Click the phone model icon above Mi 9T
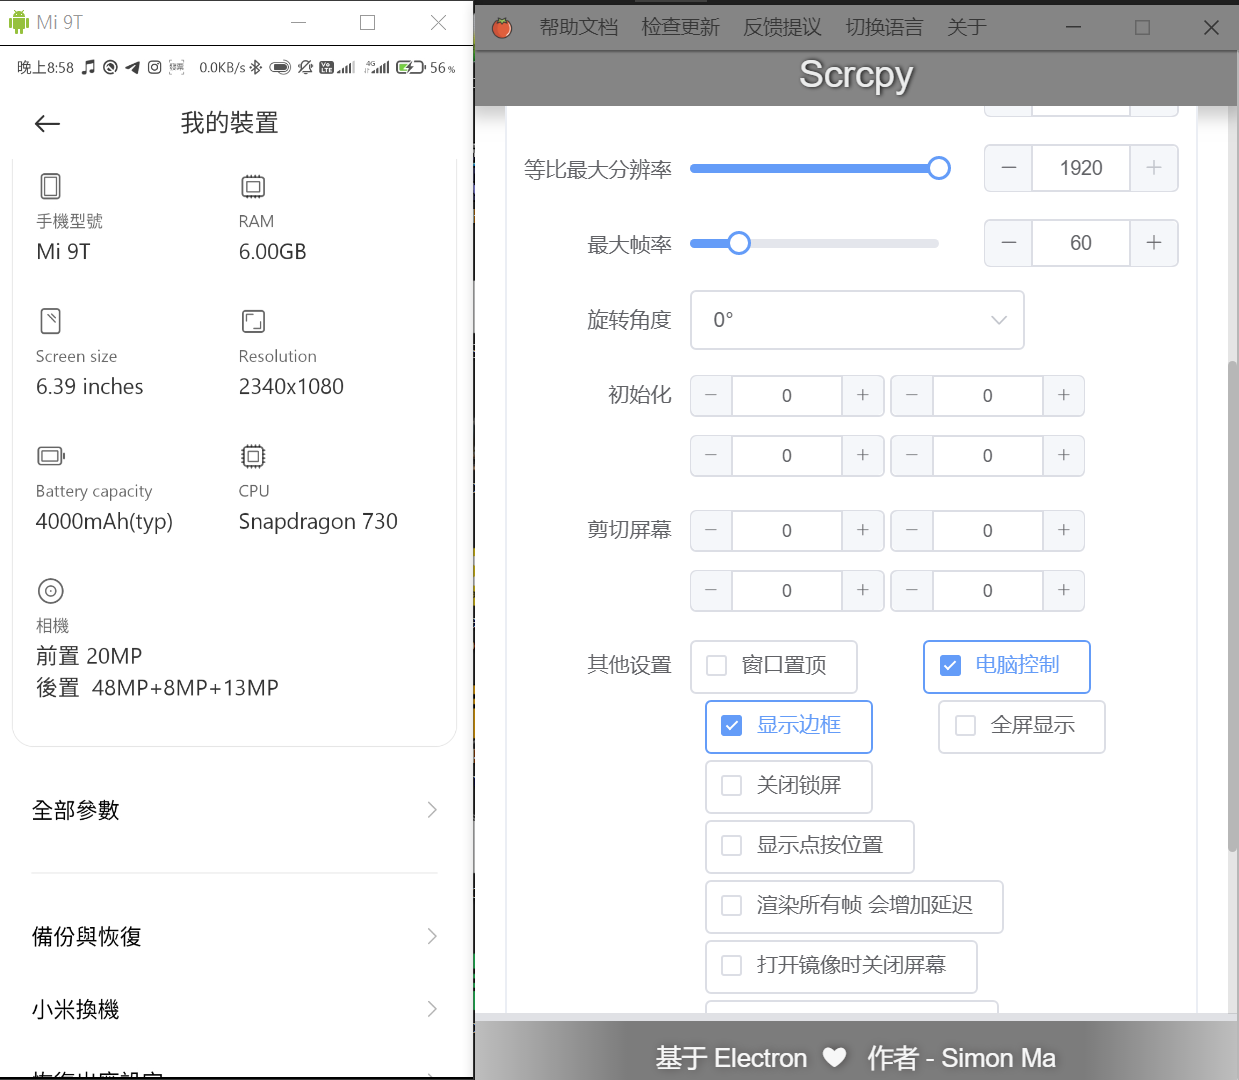The width and height of the screenshot is (1239, 1080). tap(50, 186)
